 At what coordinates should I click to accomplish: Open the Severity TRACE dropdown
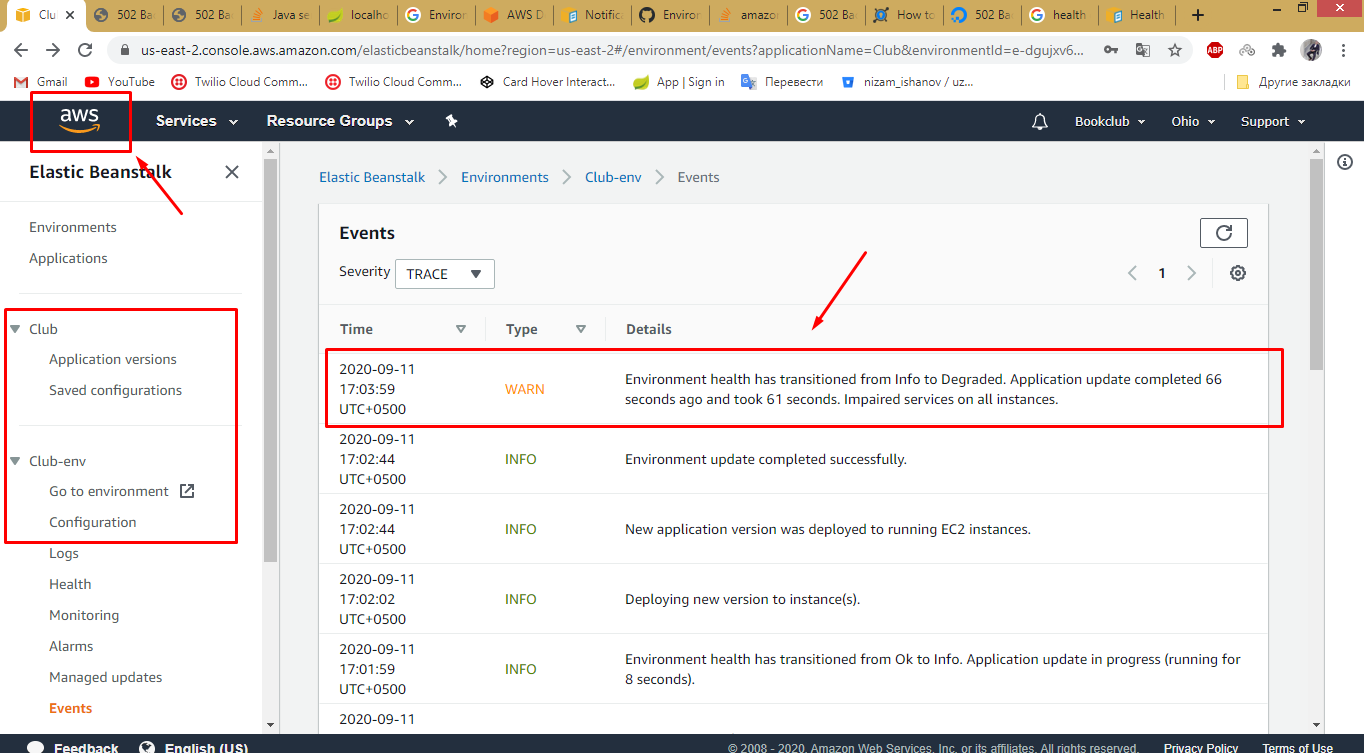pyautogui.click(x=444, y=274)
